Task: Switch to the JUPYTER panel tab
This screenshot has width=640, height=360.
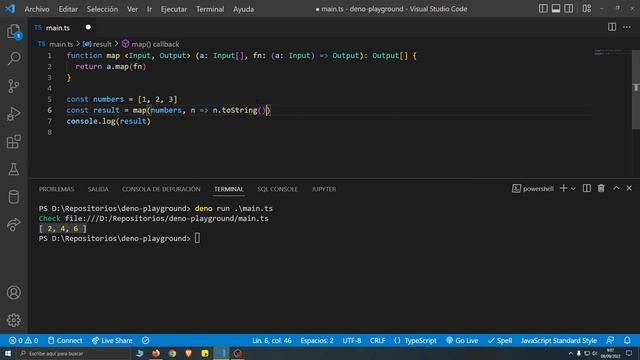Action: click(324, 189)
